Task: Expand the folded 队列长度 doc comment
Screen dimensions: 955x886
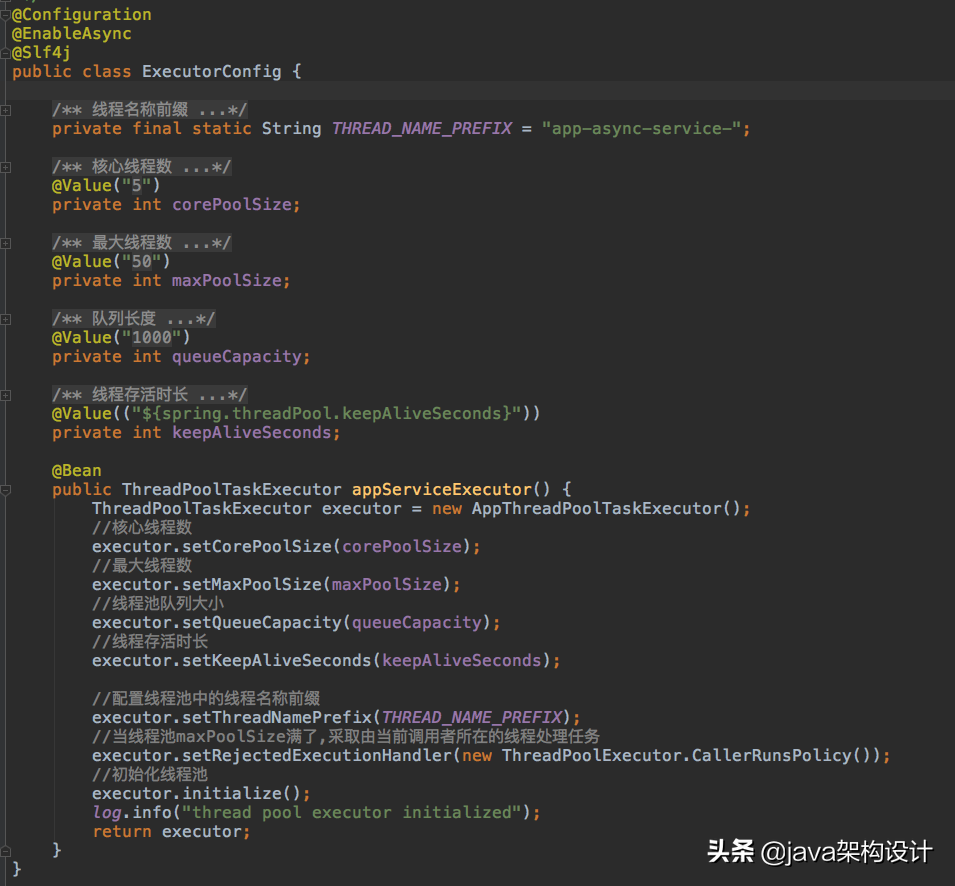Action: (x=133, y=319)
